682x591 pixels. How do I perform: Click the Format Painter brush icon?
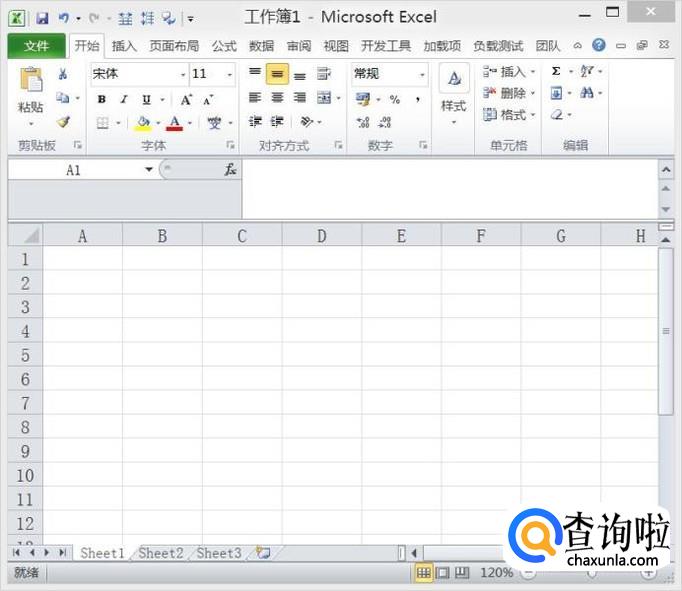(63, 122)
